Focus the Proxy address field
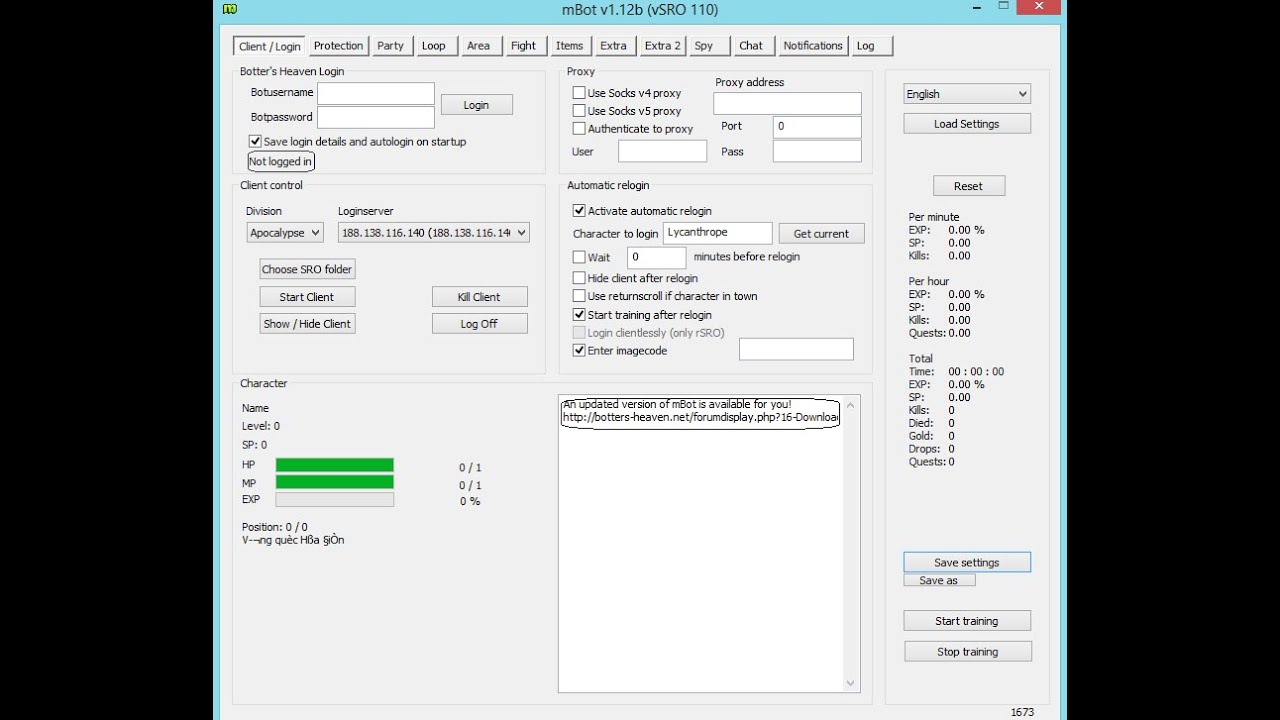 tap(787, 103)
